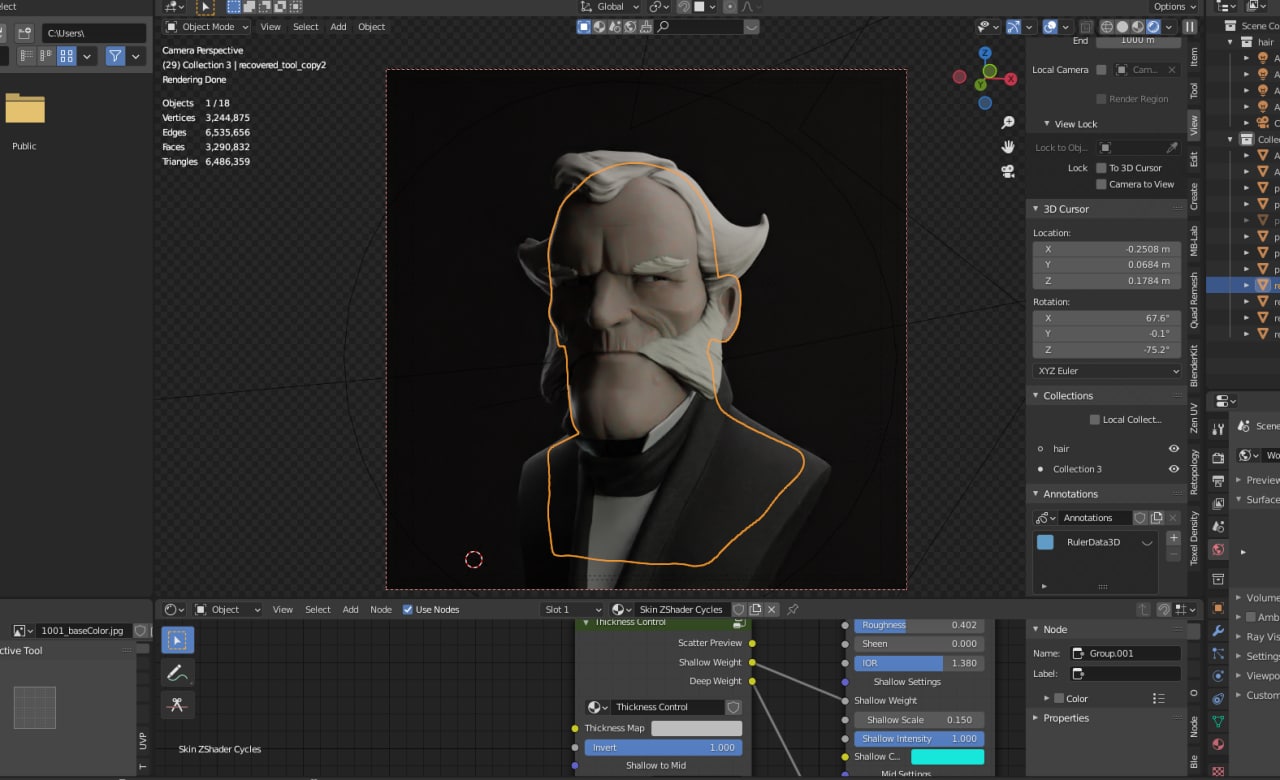Pin the node editor material
The height and width of the screenshot is (780, 1280).
(793, 609)
